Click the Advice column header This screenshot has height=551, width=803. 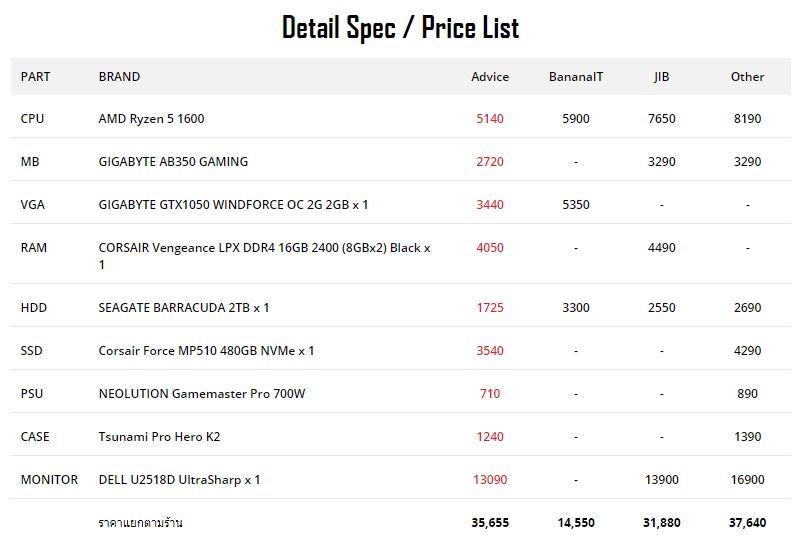[x=490, y=77]
